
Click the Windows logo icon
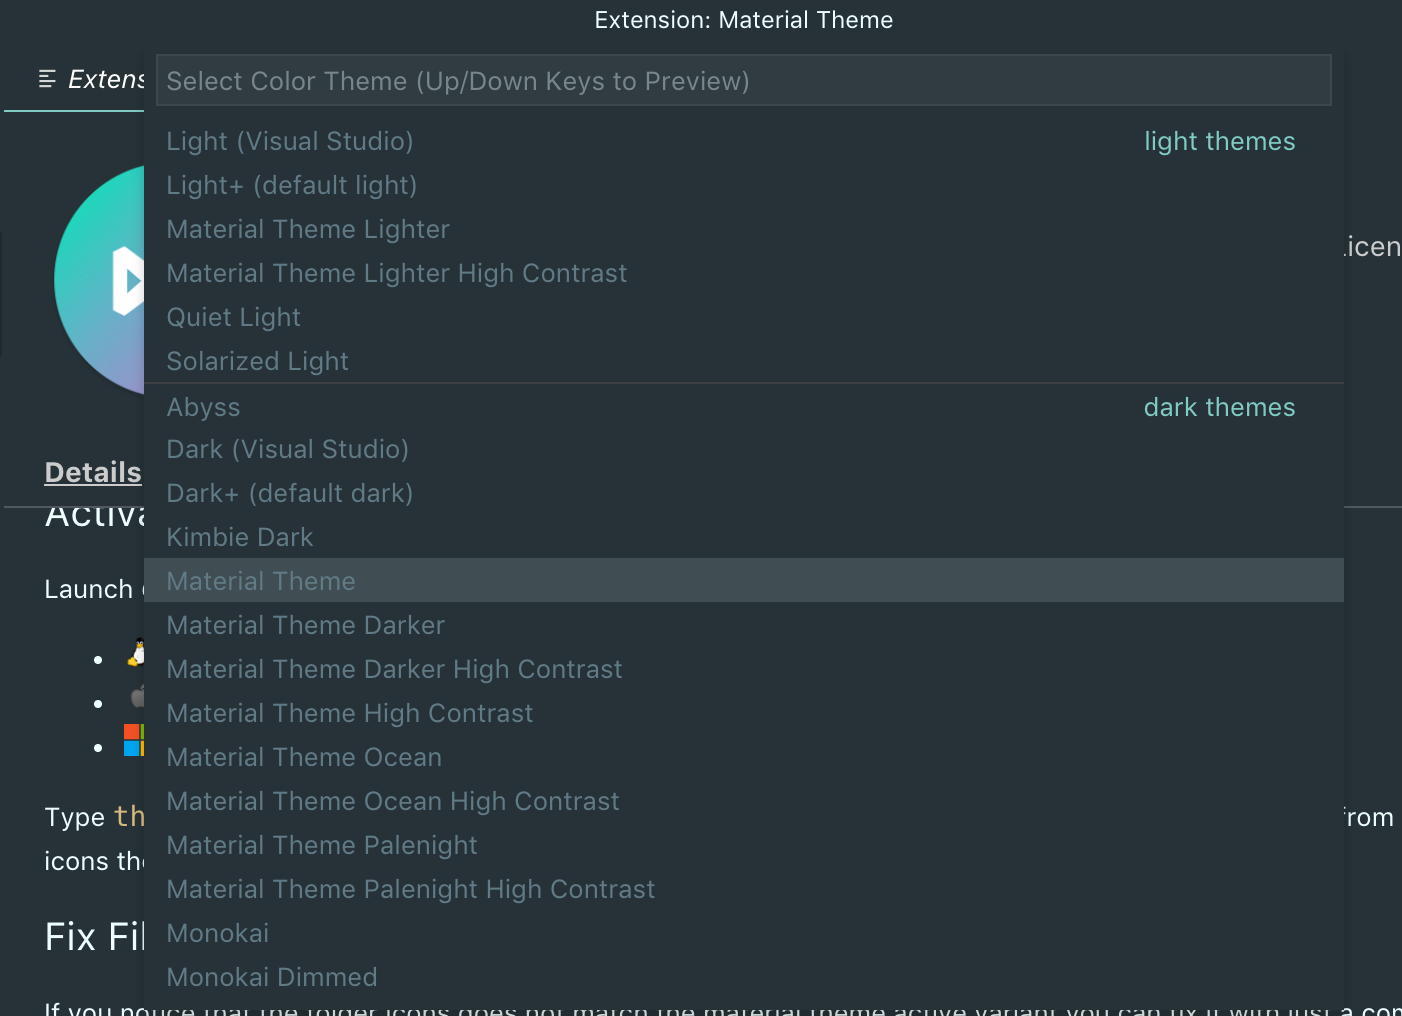click(x=134, y=740)
